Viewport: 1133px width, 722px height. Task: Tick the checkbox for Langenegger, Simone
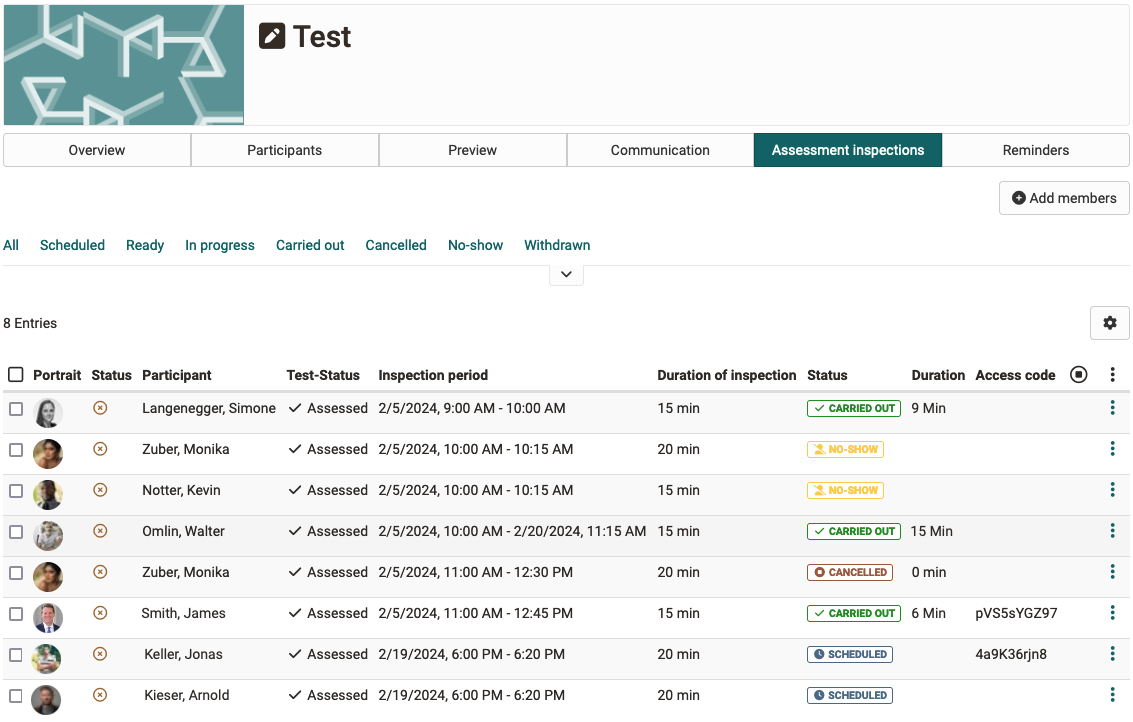[x=16, y=408]
